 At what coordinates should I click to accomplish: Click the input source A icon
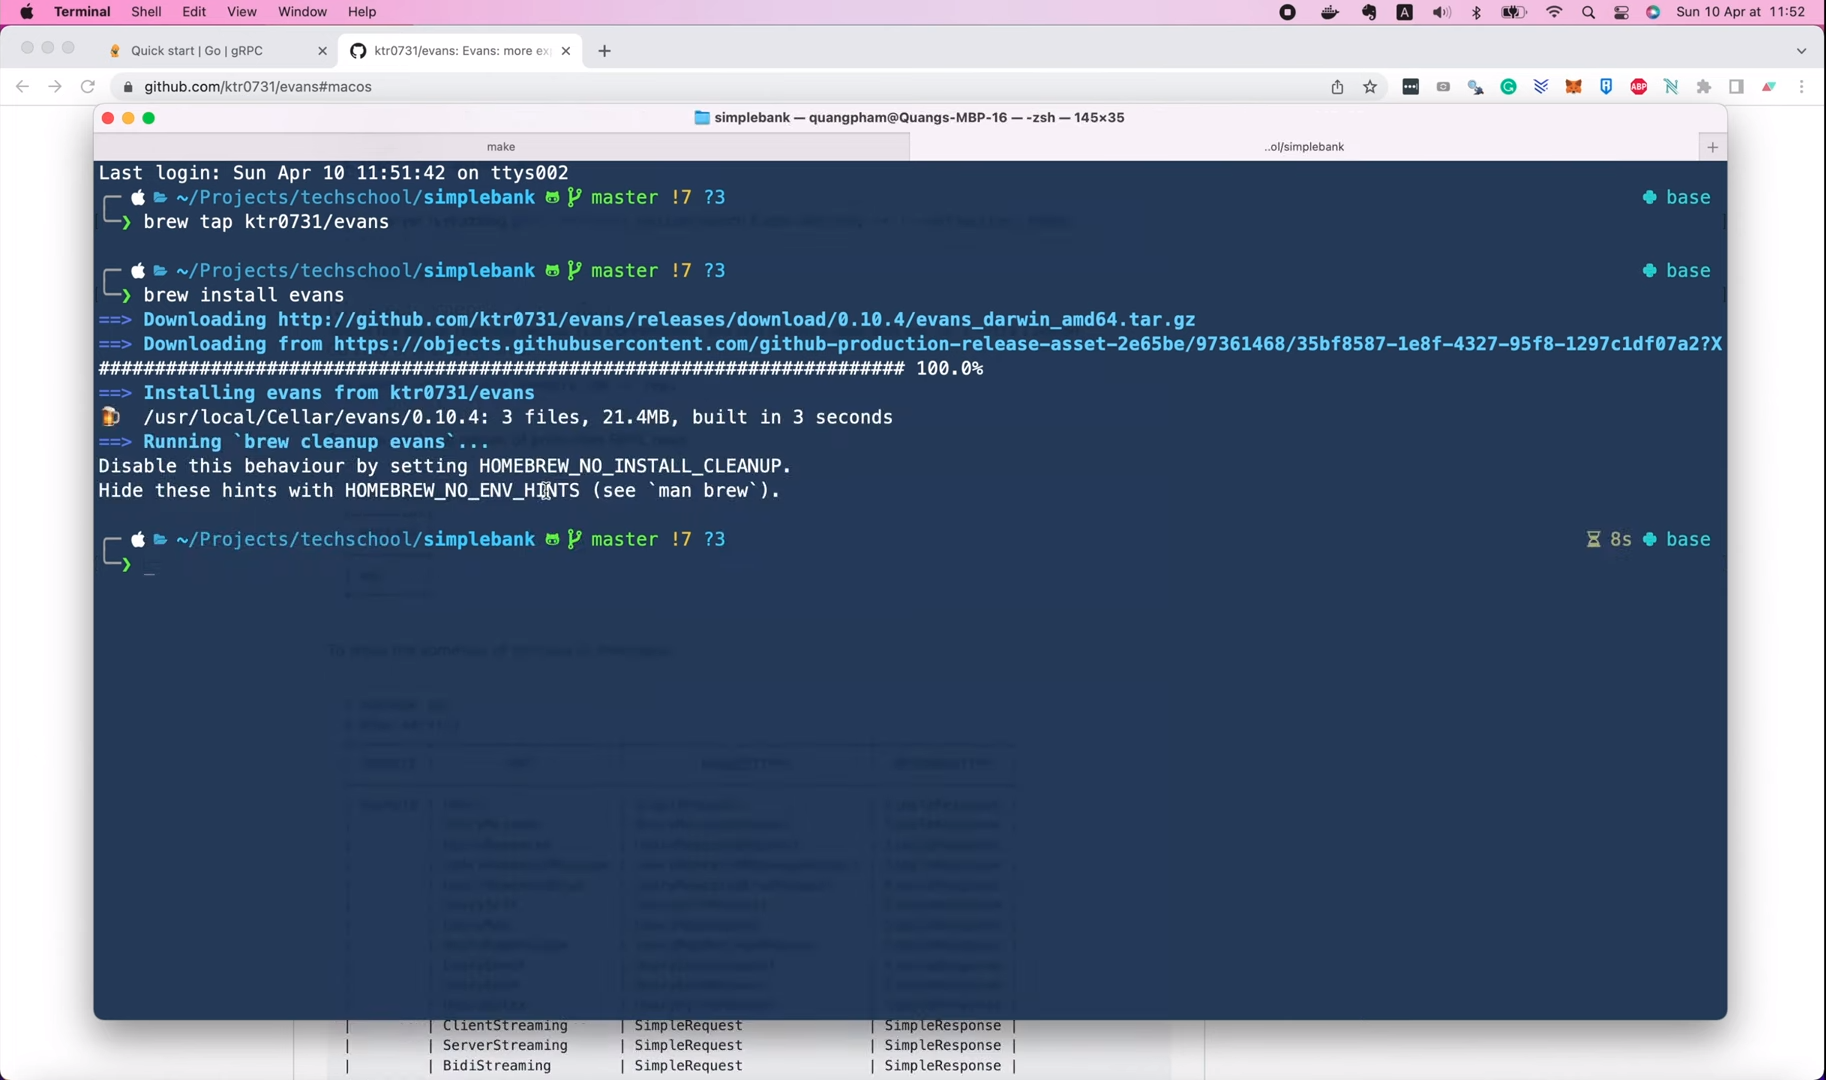point(1405,12)
